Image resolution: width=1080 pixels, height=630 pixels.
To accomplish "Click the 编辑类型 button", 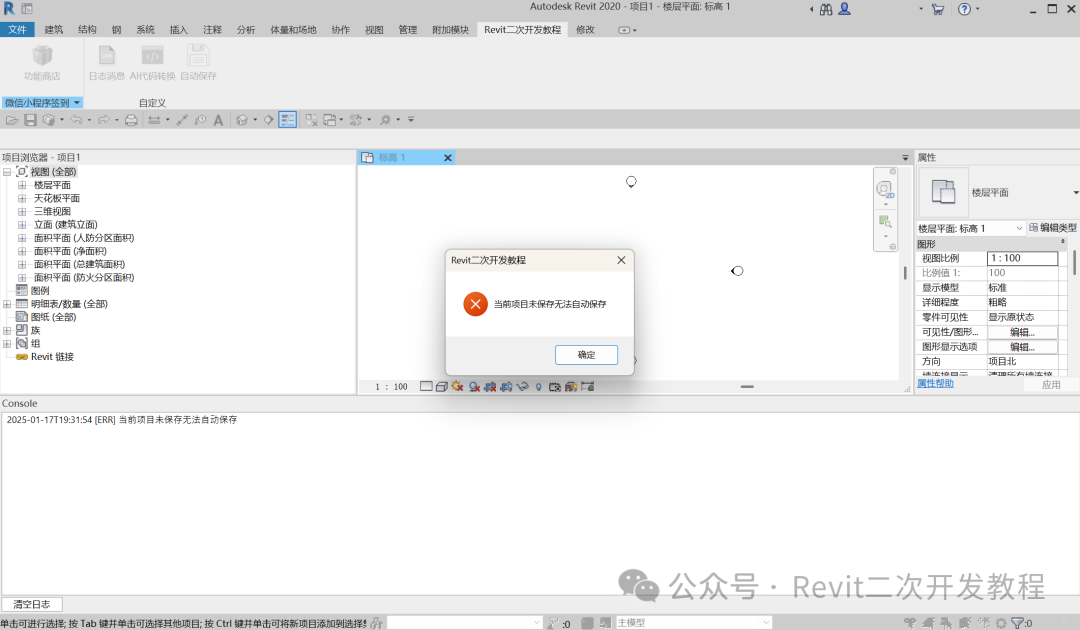I will (1052, 228).
